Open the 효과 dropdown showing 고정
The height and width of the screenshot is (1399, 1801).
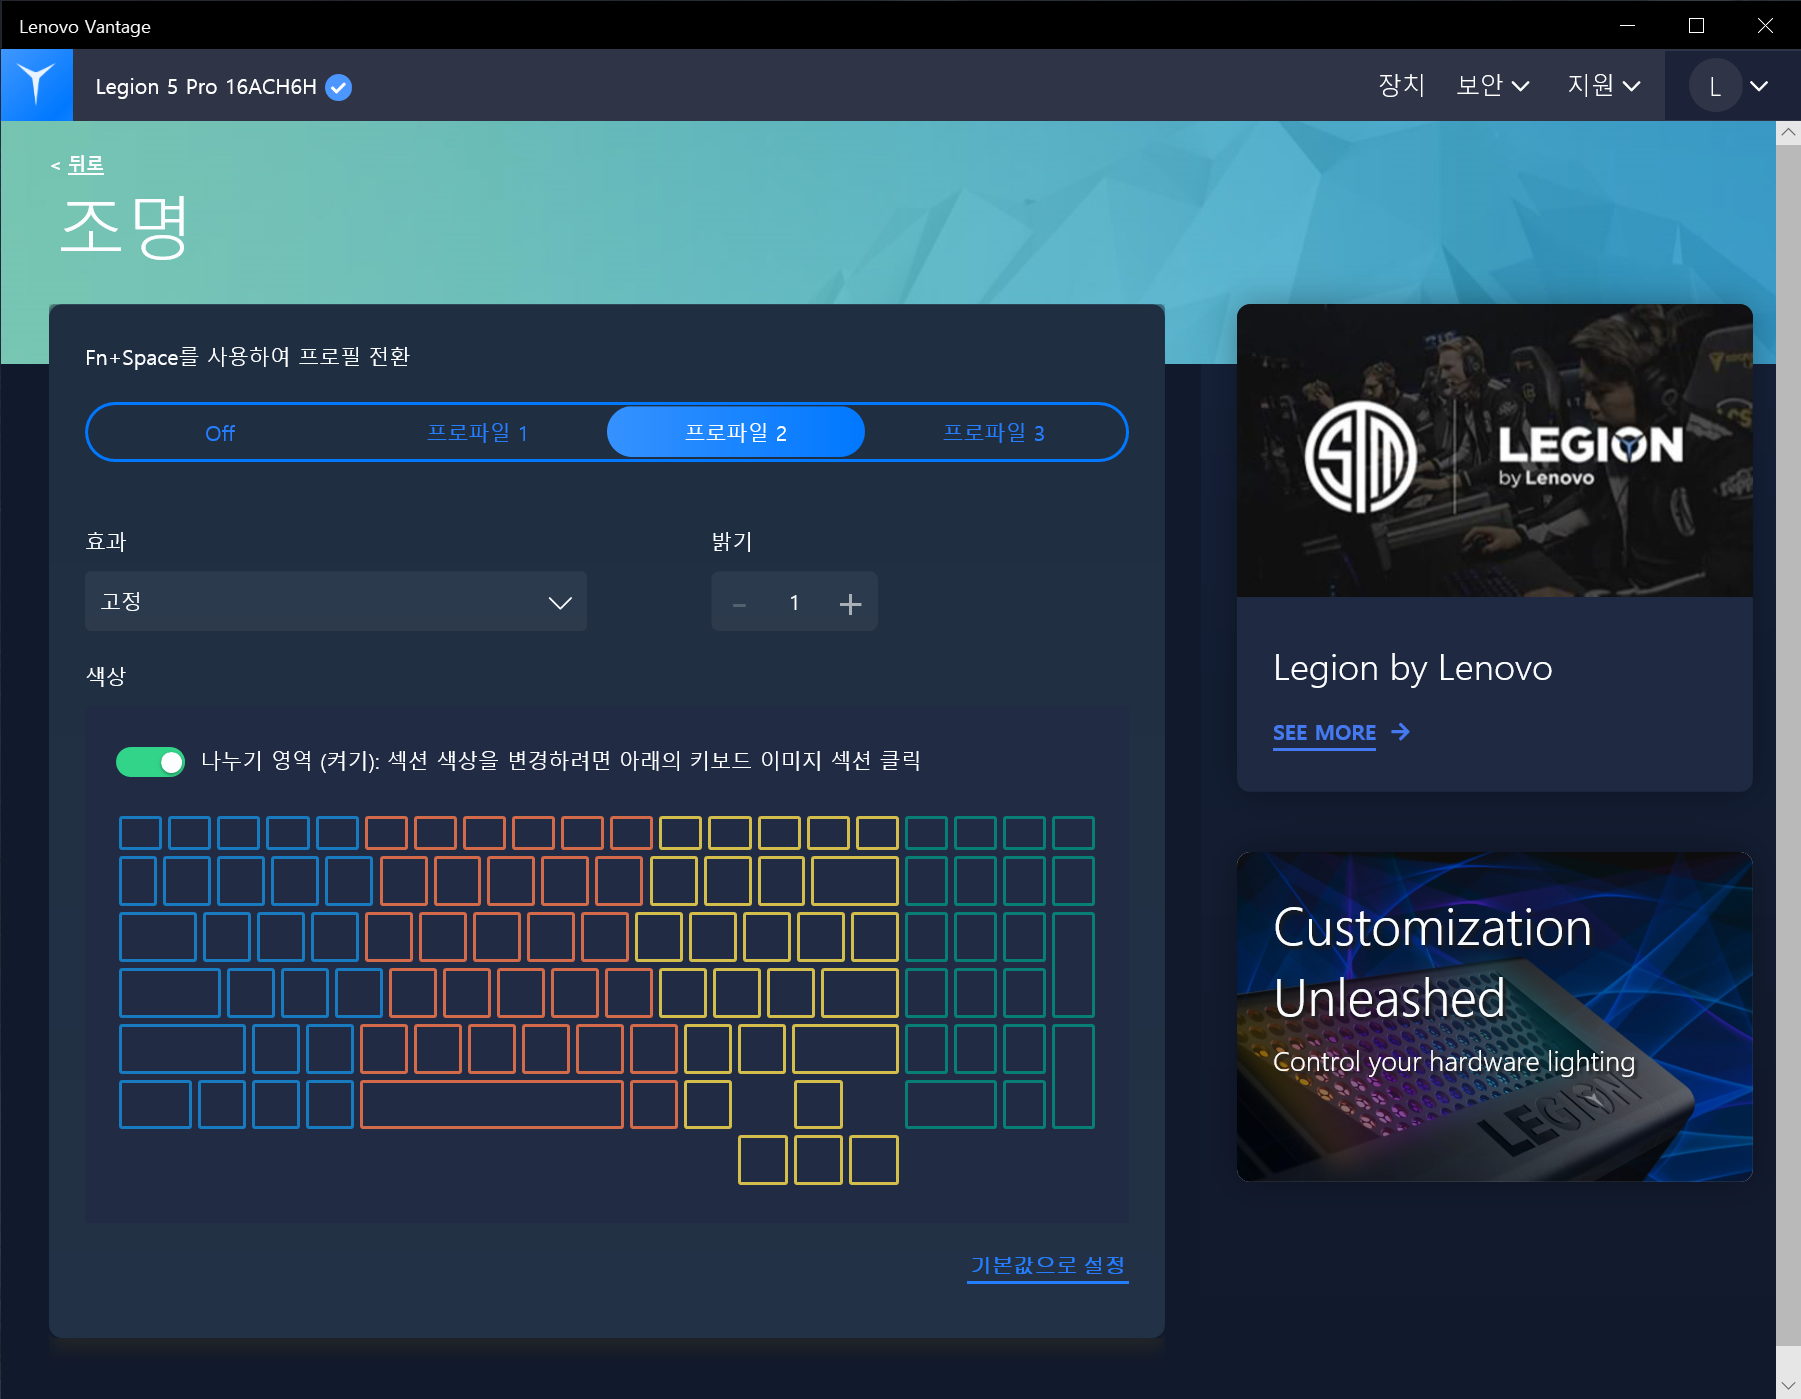(x=336, y=601)
